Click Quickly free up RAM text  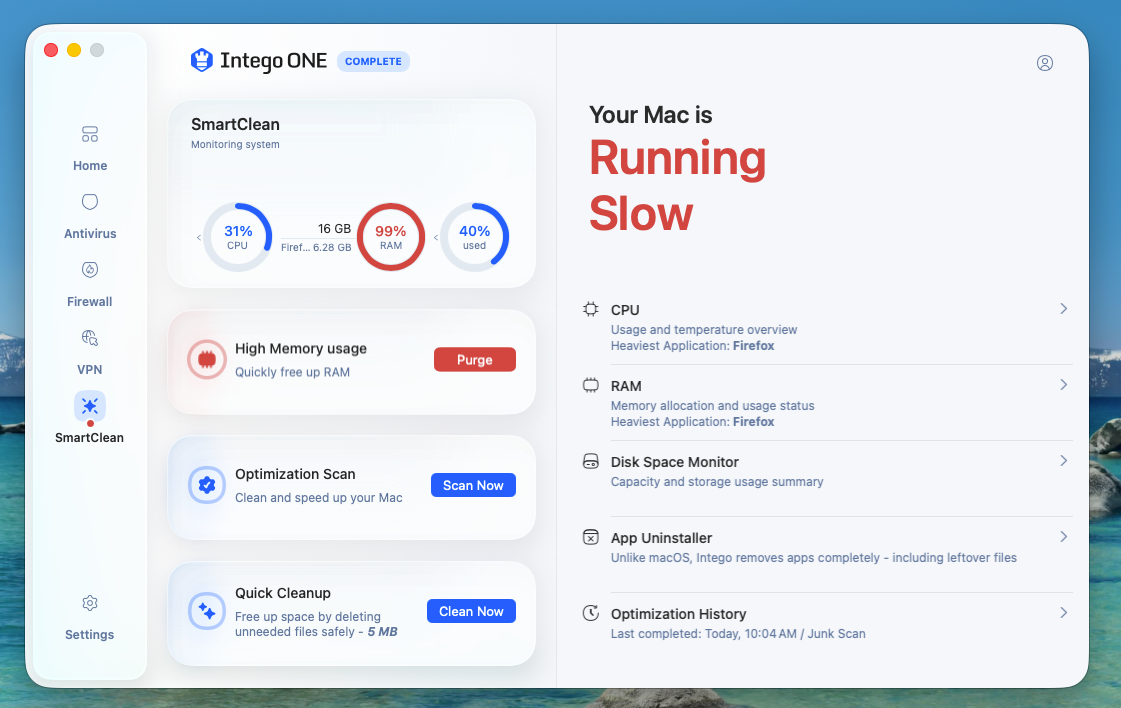pos(292,372)
